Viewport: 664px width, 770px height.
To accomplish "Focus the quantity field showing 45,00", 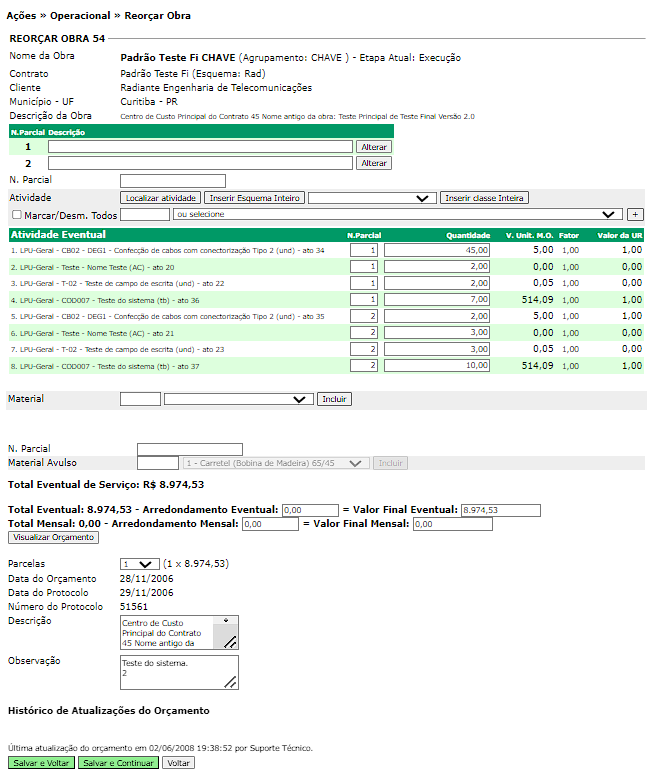I will point(437,250).
